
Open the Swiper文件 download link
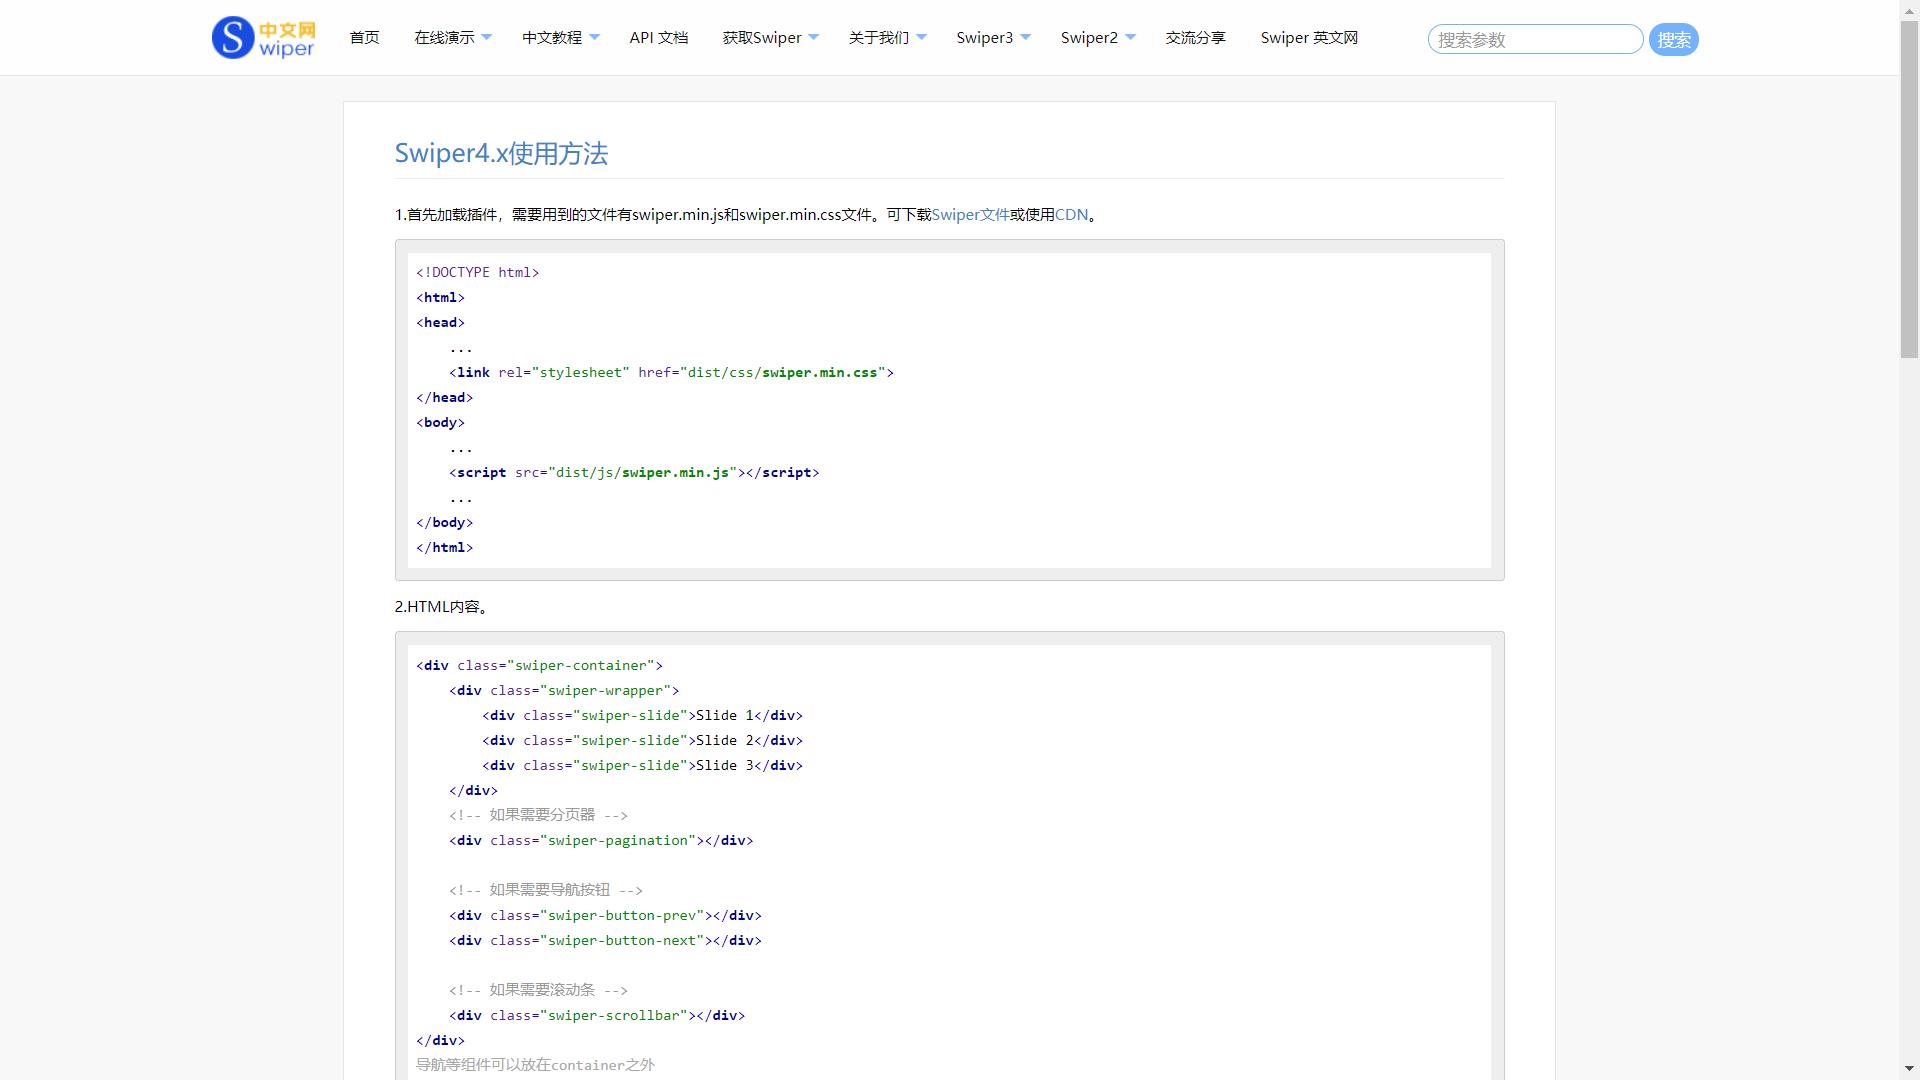coord(970,214)
